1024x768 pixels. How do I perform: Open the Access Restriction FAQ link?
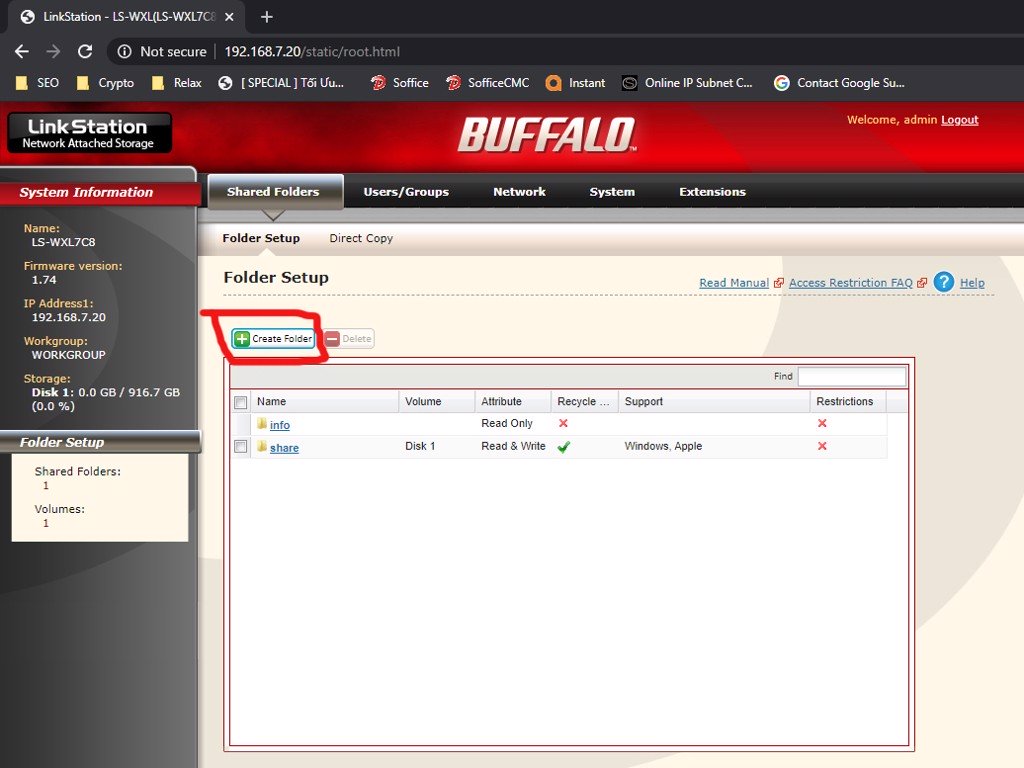tap(850, 283)
